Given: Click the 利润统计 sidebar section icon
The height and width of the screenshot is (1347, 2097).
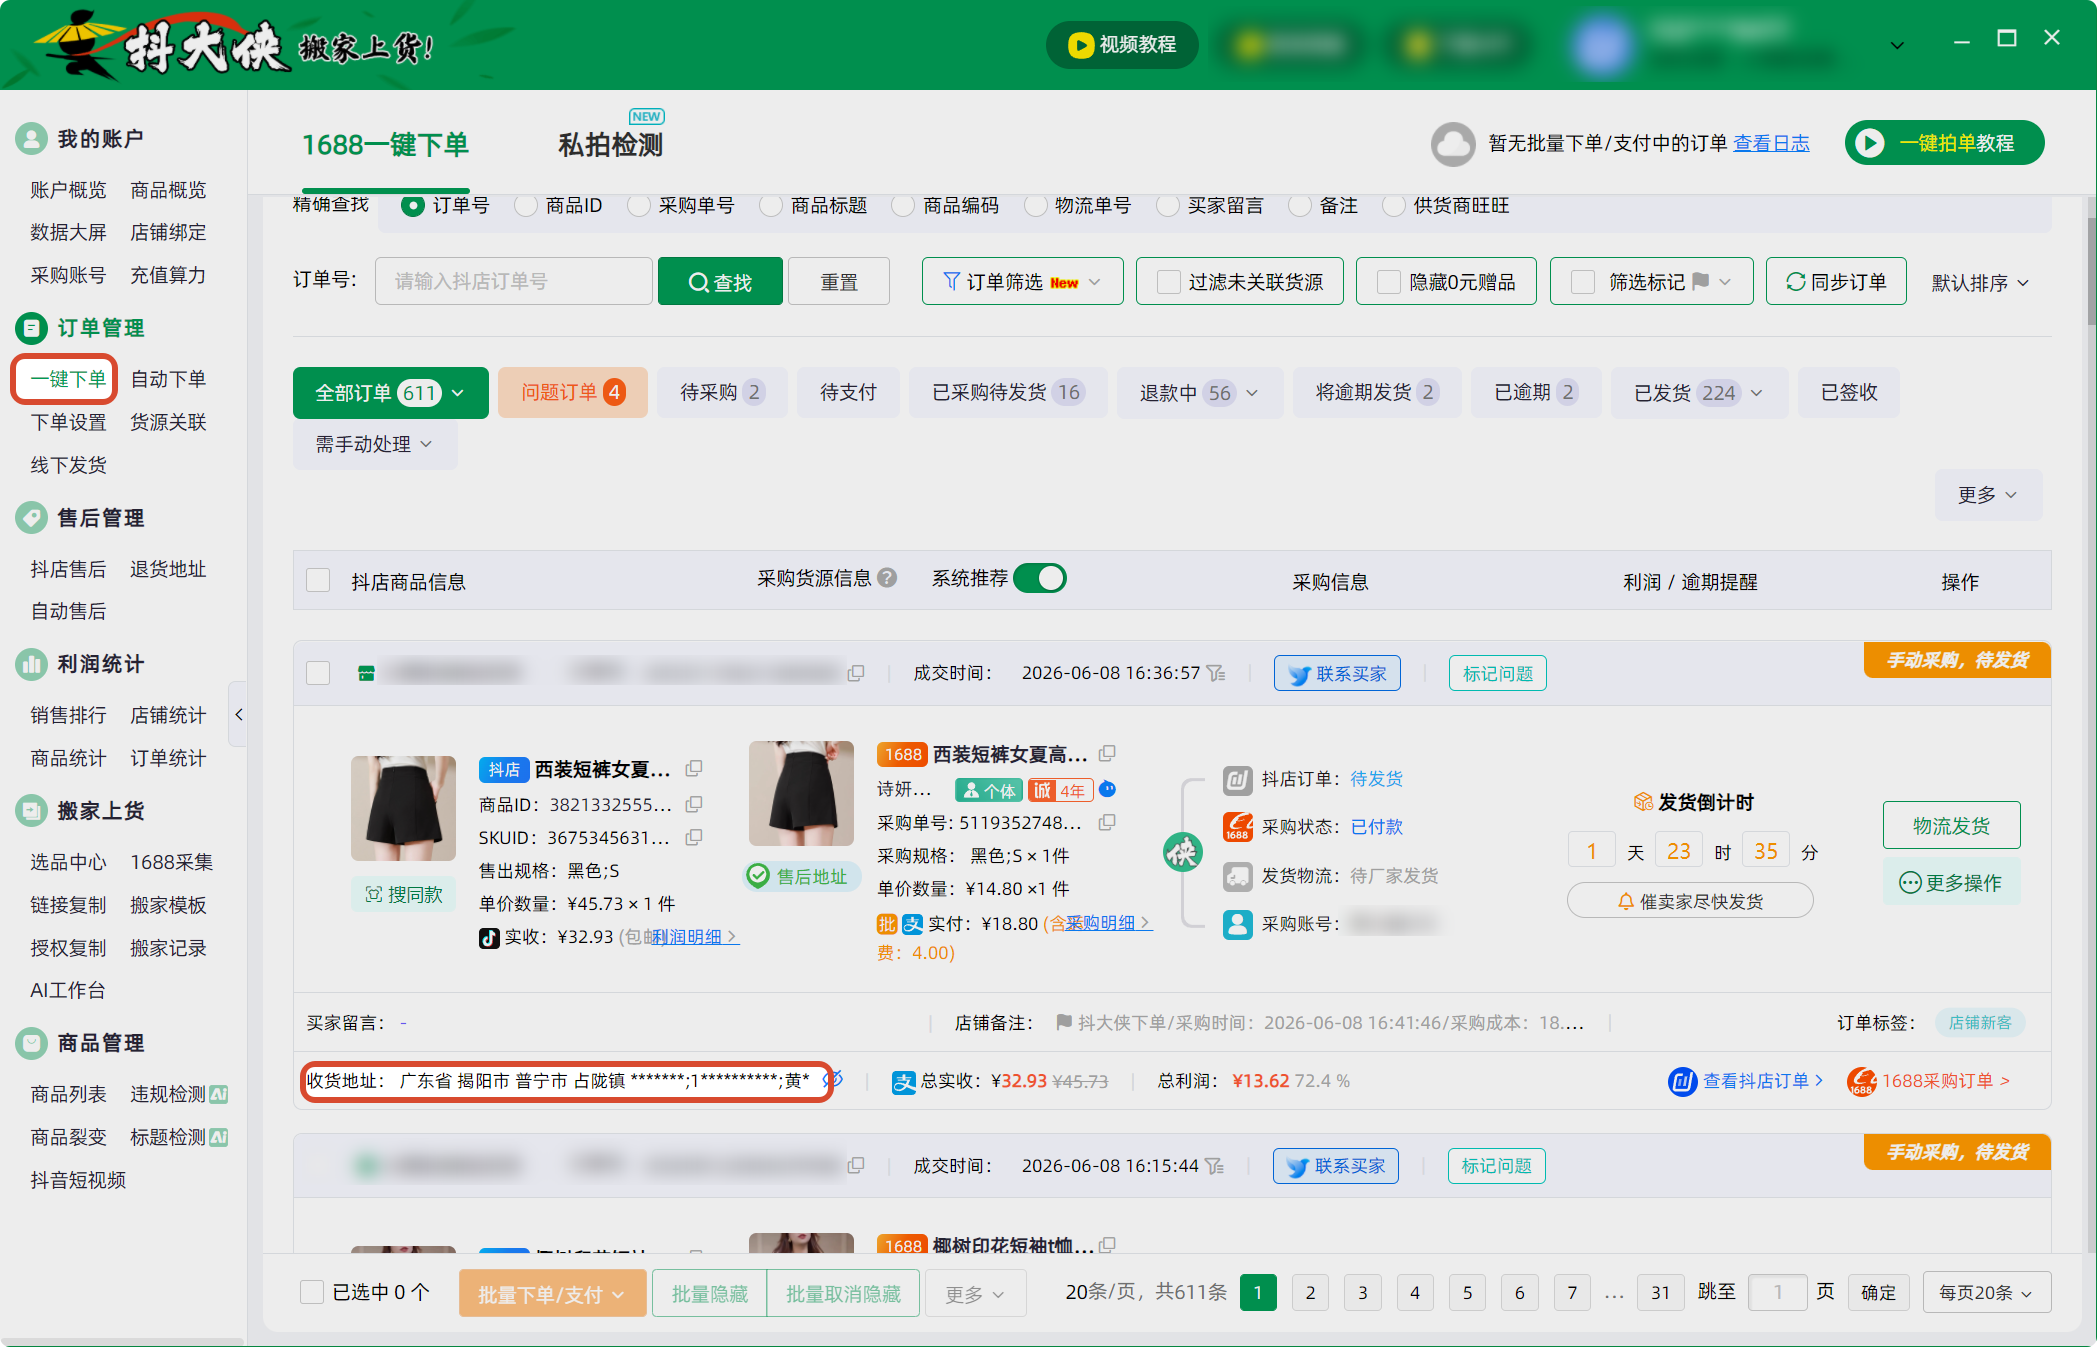Looking at the screenshot, I should pos(31,664).
